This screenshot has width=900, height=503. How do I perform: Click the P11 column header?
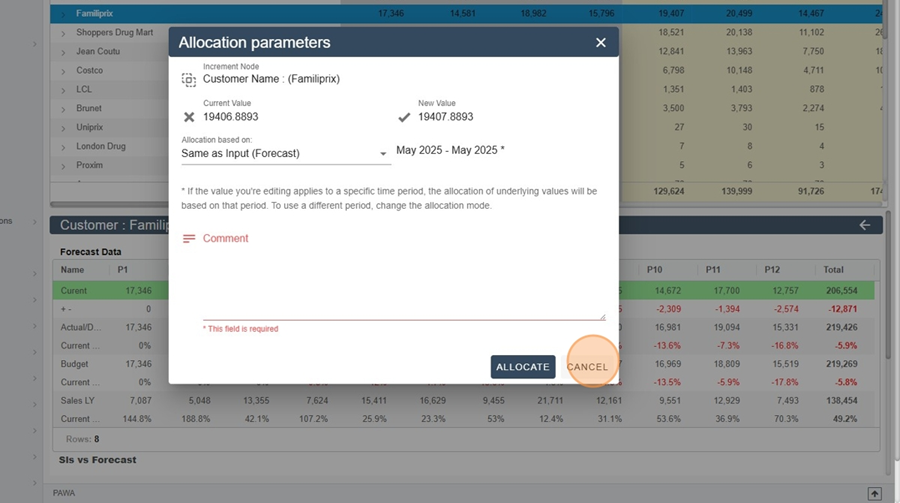pos(713,269)
